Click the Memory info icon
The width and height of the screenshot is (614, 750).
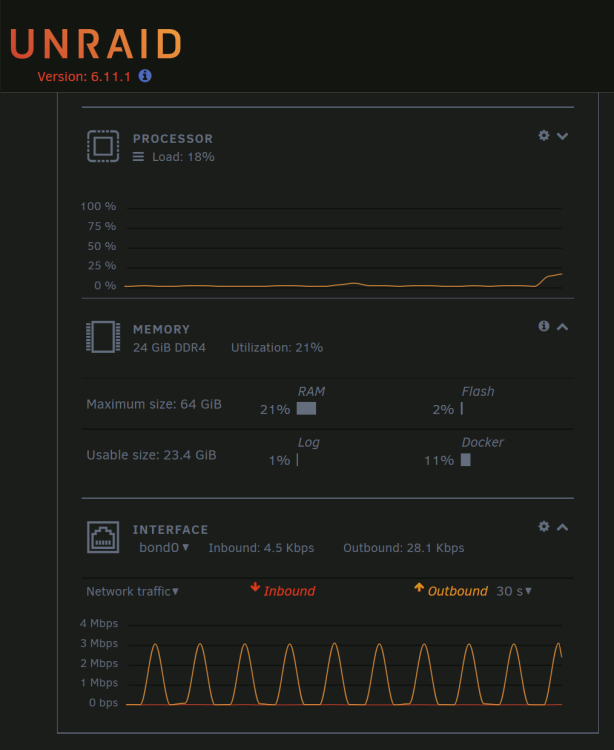(544, 326)
